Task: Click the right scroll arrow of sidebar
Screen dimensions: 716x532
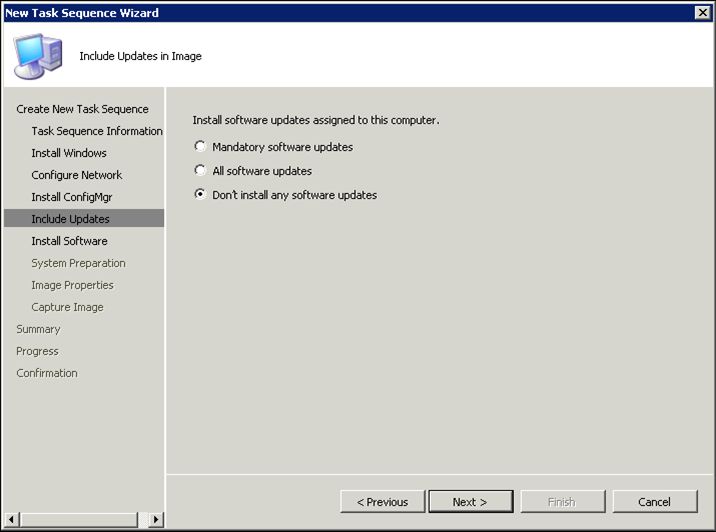Action: pyautogui.click(x=156, y=519)
